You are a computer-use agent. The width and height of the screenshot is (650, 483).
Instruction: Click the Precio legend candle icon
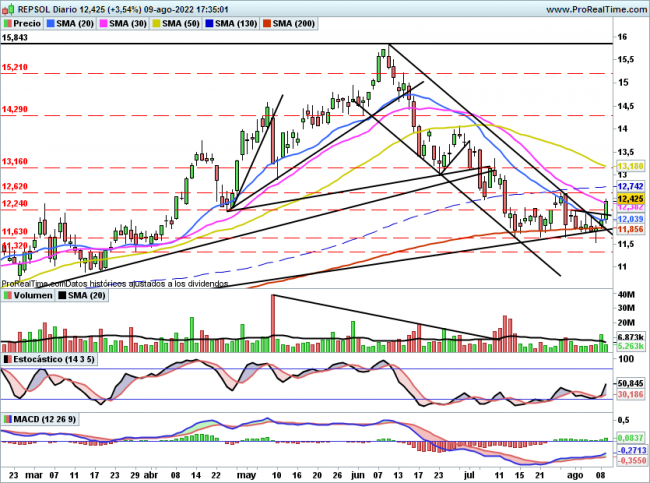click(8, 21)
